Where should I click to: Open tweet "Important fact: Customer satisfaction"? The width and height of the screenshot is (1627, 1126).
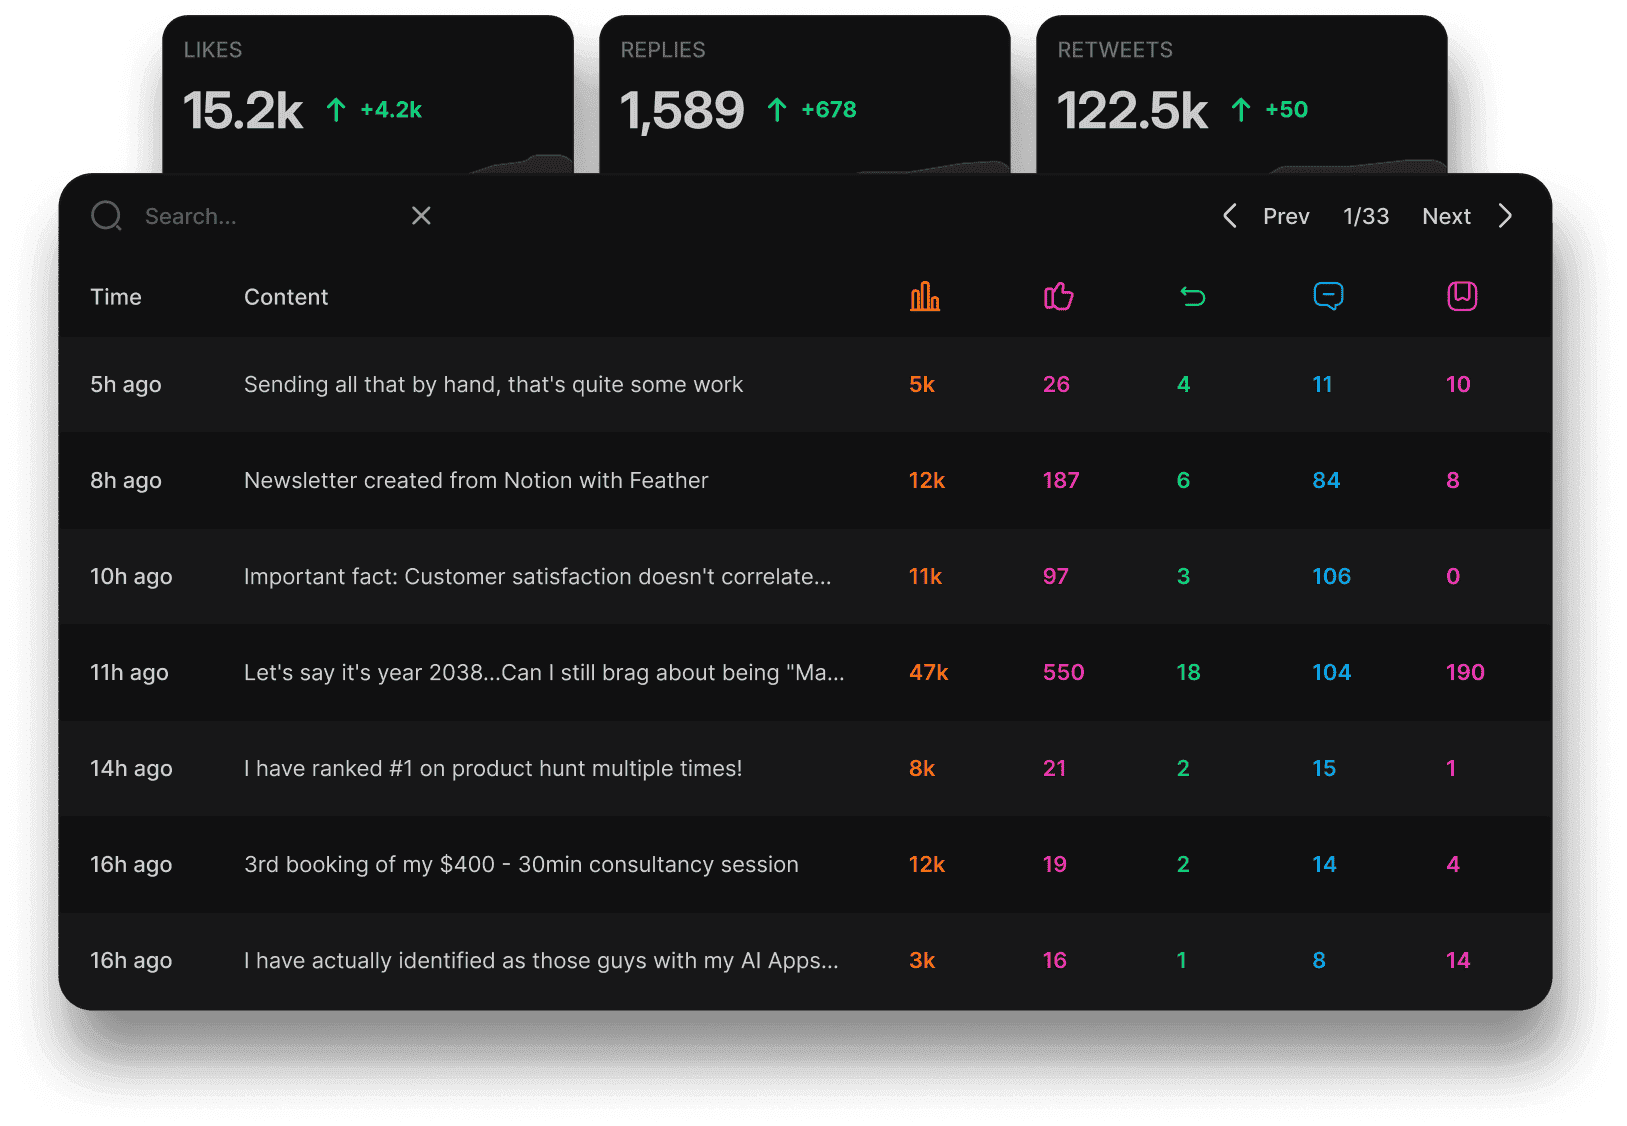[537, 577]
